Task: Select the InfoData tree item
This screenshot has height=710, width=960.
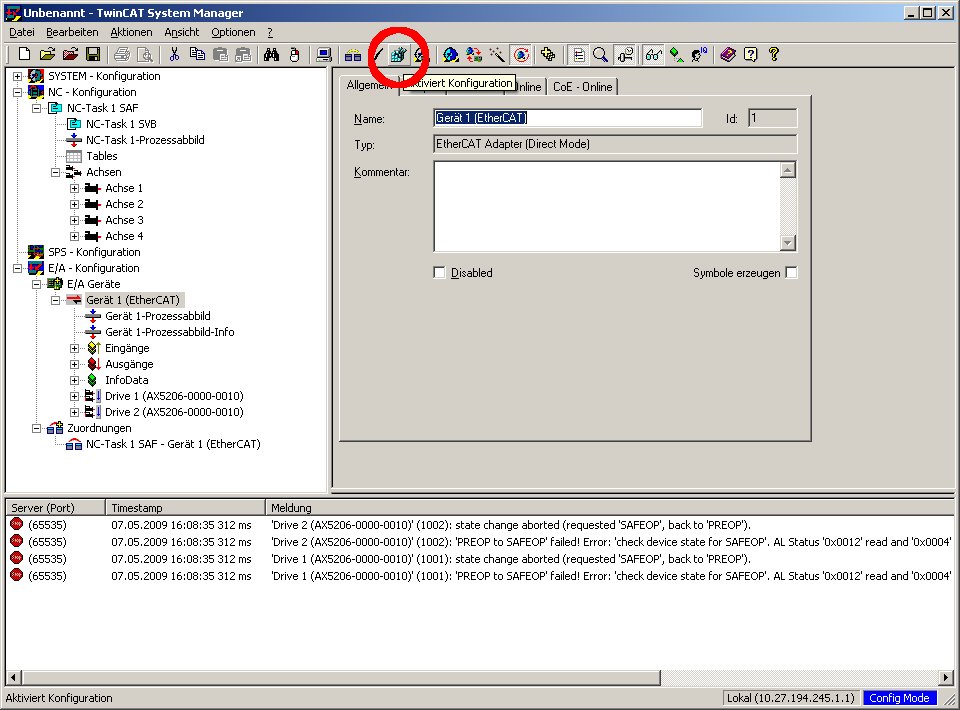Action: pos(127,380)
